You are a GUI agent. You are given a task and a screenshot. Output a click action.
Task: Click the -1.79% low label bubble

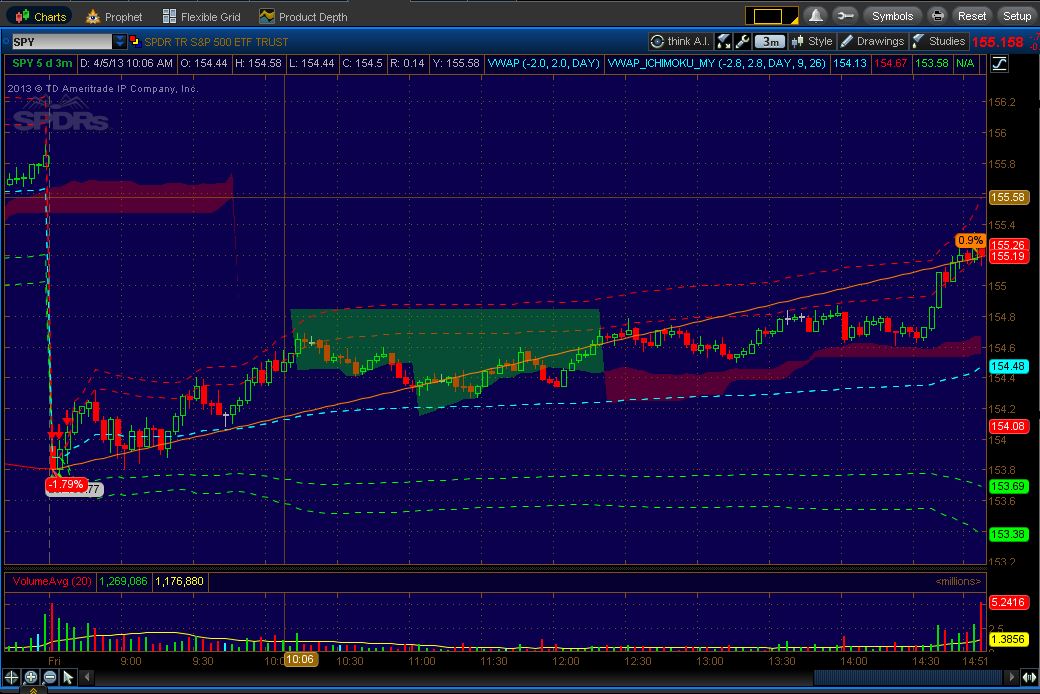tap(66, 485)
